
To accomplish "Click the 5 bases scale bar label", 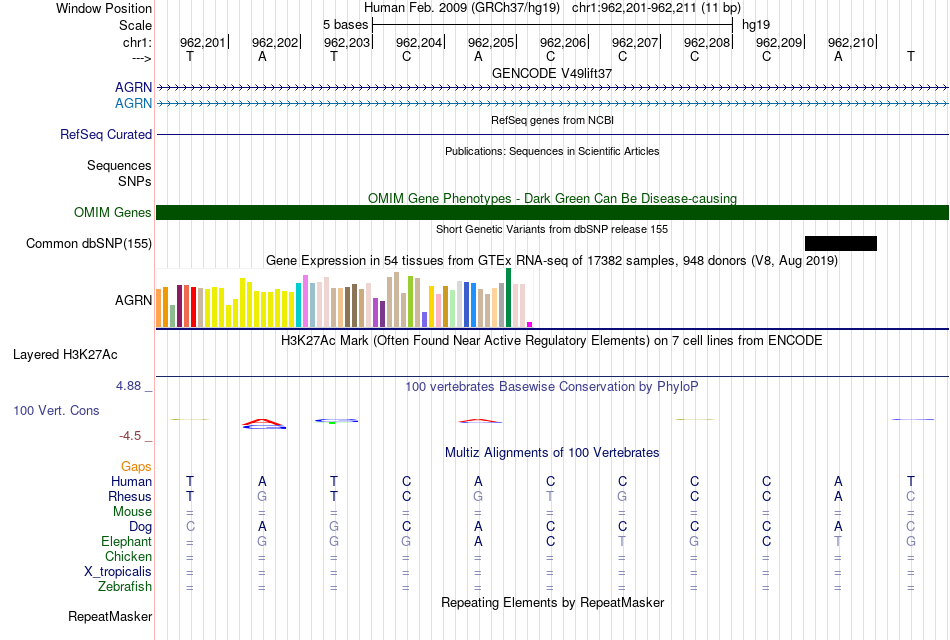I will 345,25.
